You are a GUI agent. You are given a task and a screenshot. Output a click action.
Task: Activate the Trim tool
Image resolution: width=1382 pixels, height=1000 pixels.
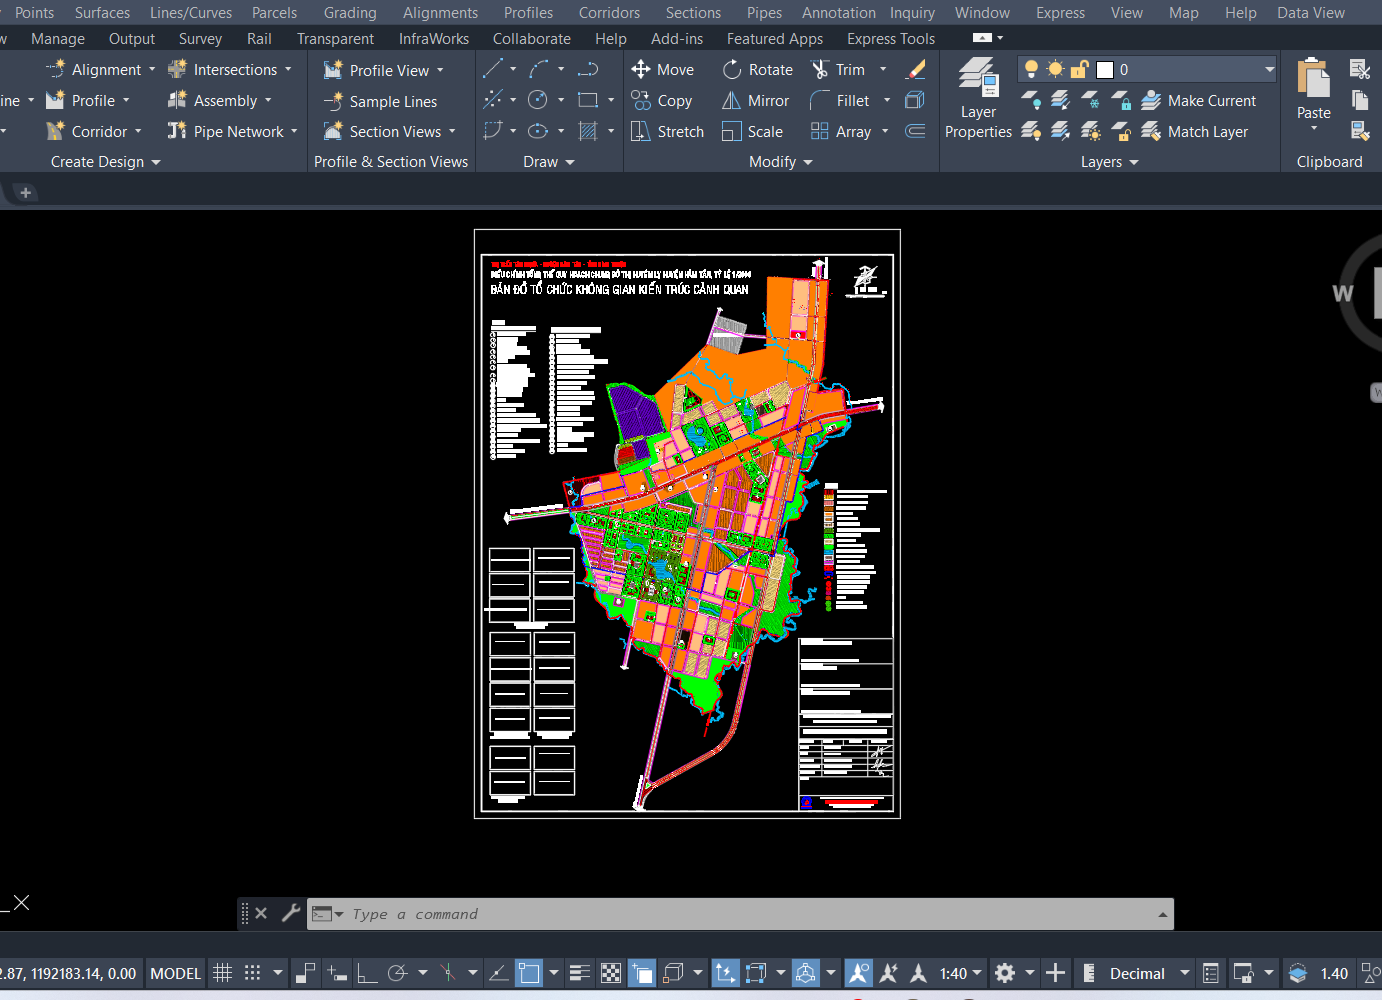[838, 69]
